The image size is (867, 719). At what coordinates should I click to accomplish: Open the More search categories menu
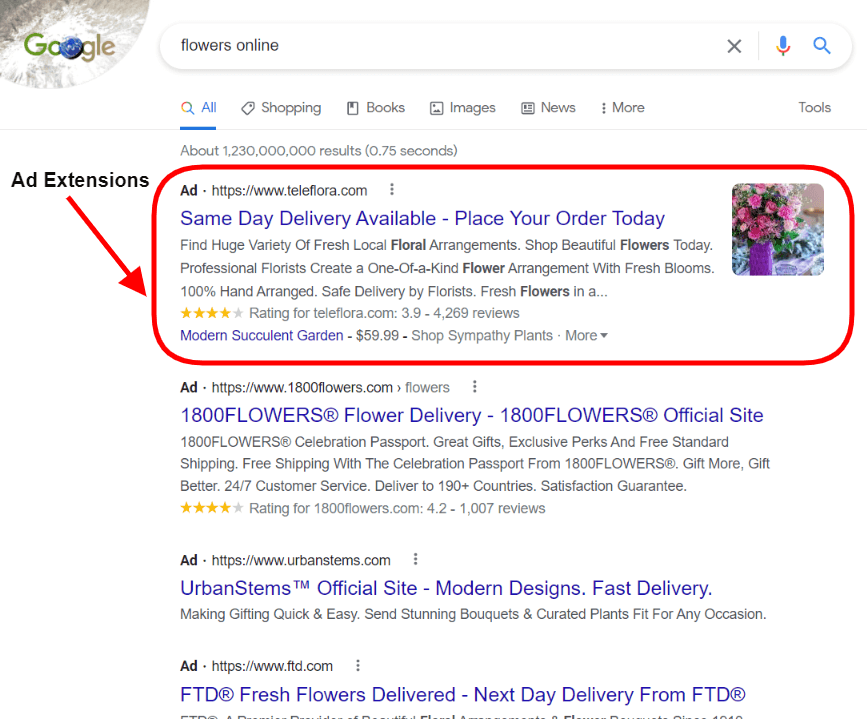click(x=623, y=108)
